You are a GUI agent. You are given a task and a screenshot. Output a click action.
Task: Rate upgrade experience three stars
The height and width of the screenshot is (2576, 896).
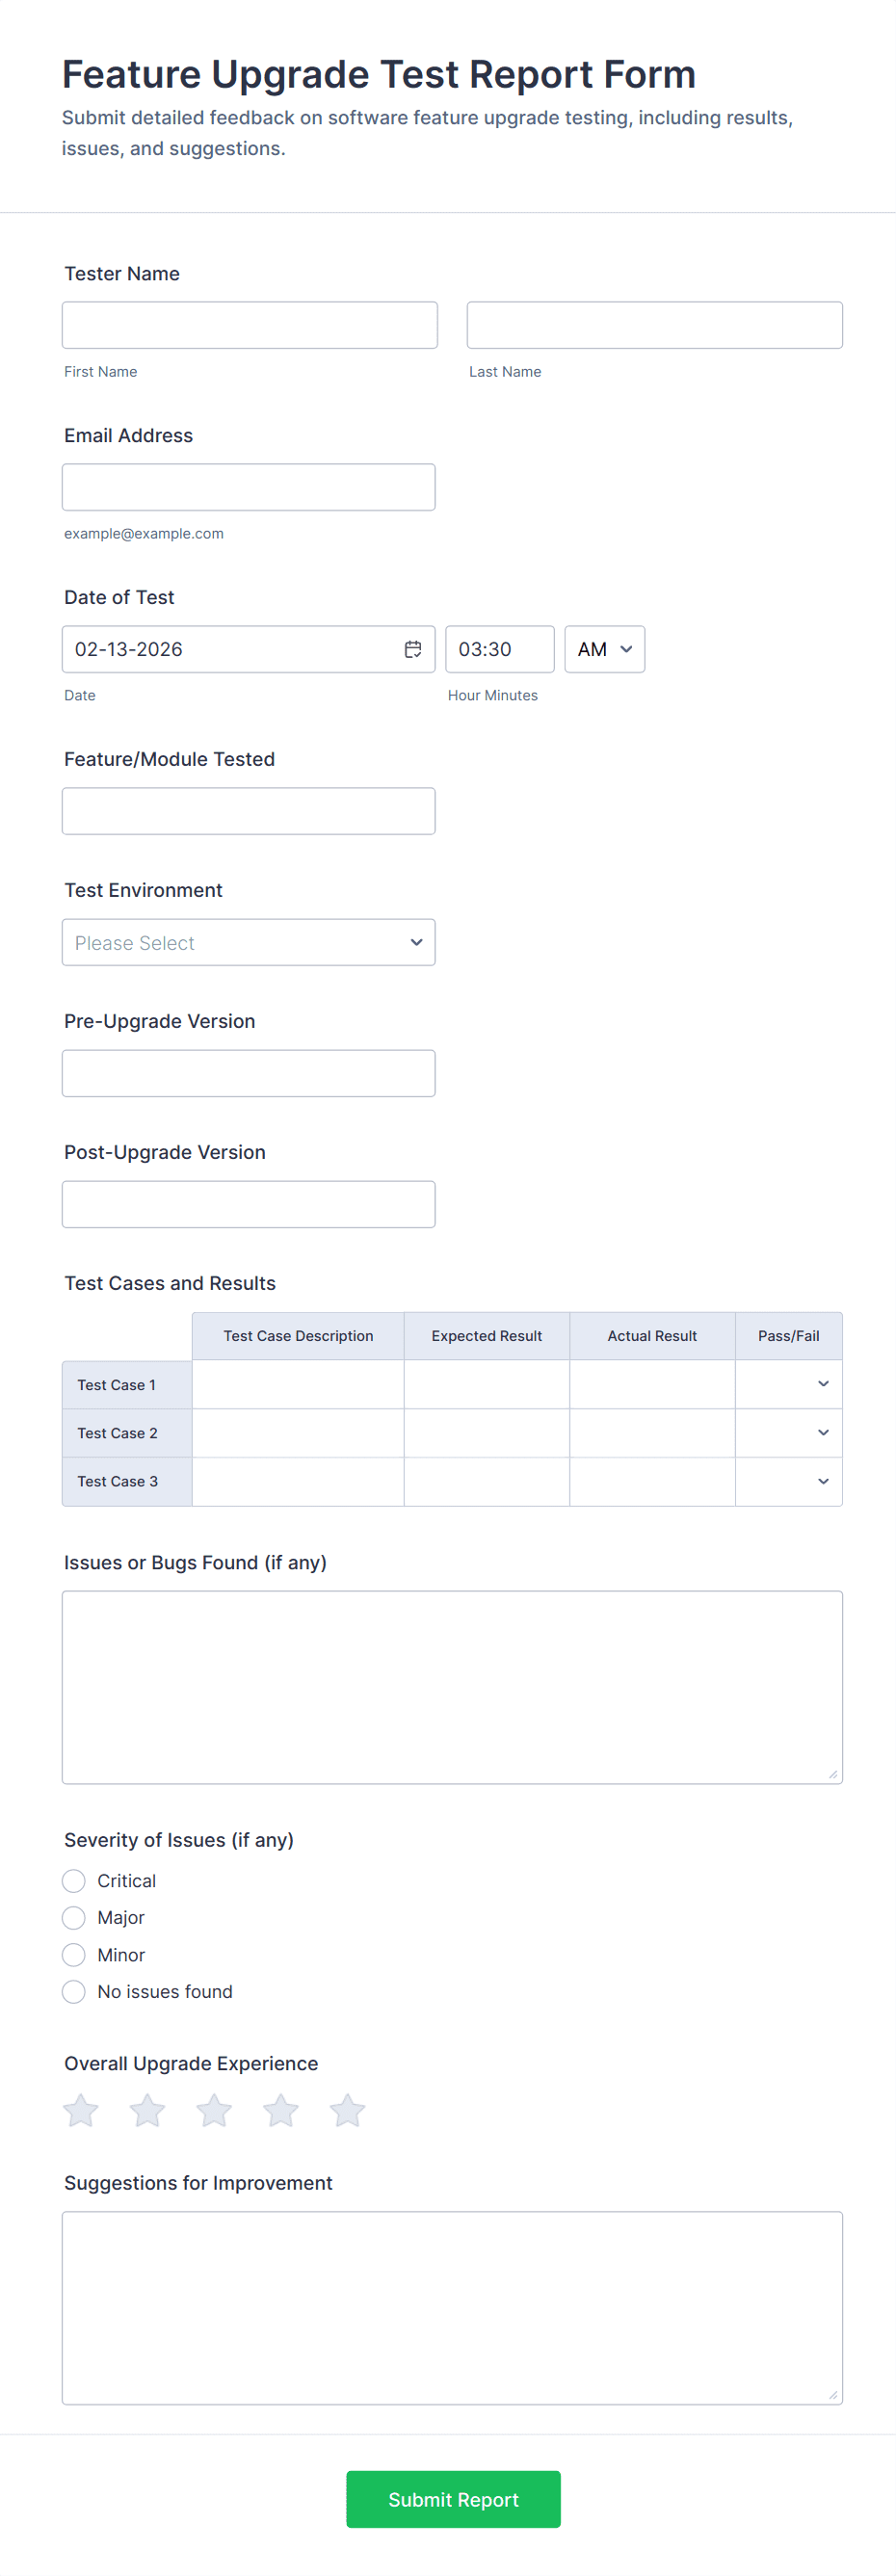214,2111
